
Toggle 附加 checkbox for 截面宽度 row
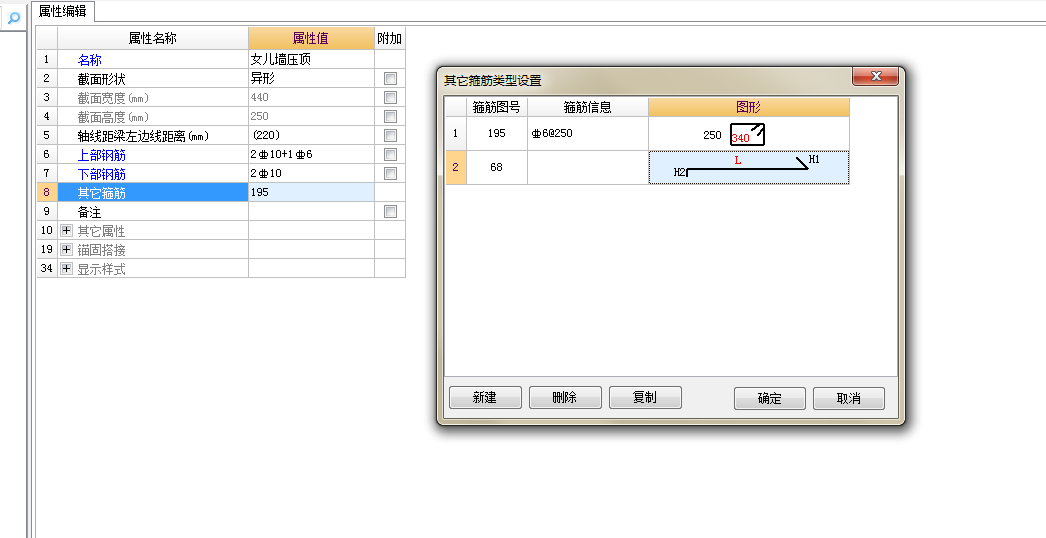[x=390, y=97]
